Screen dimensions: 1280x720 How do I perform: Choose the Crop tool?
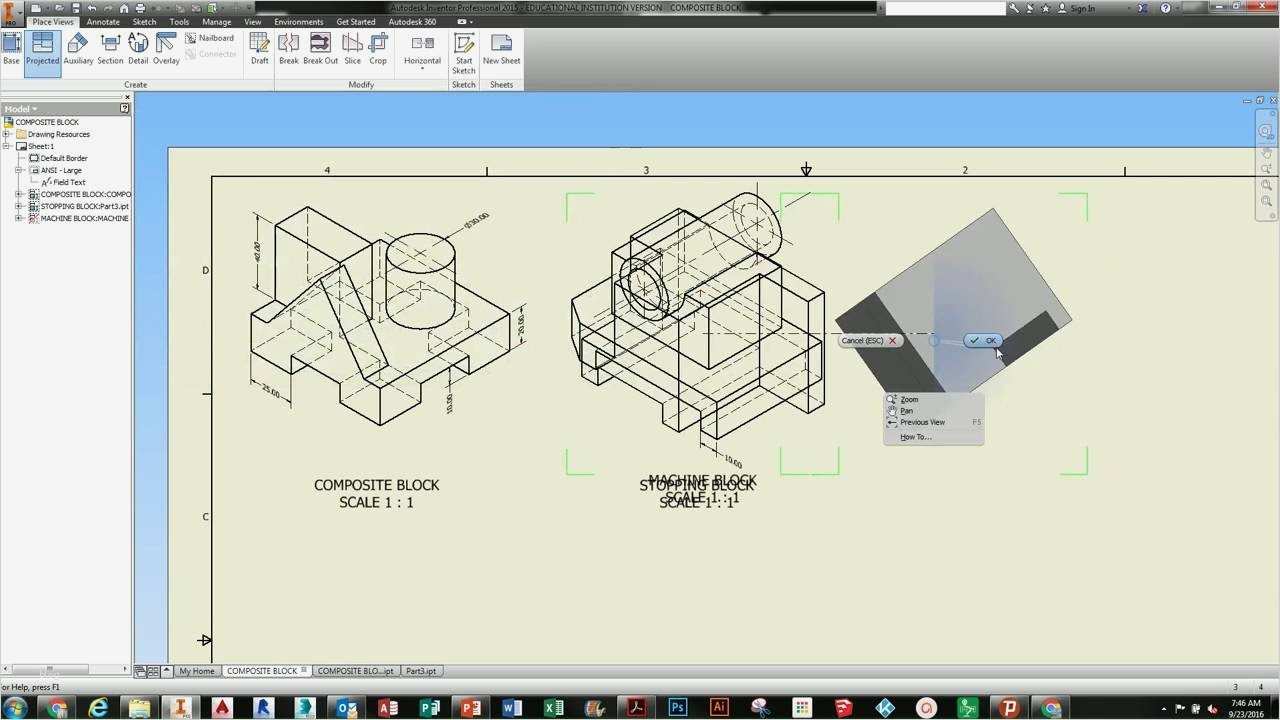click(x=378, y=49)
